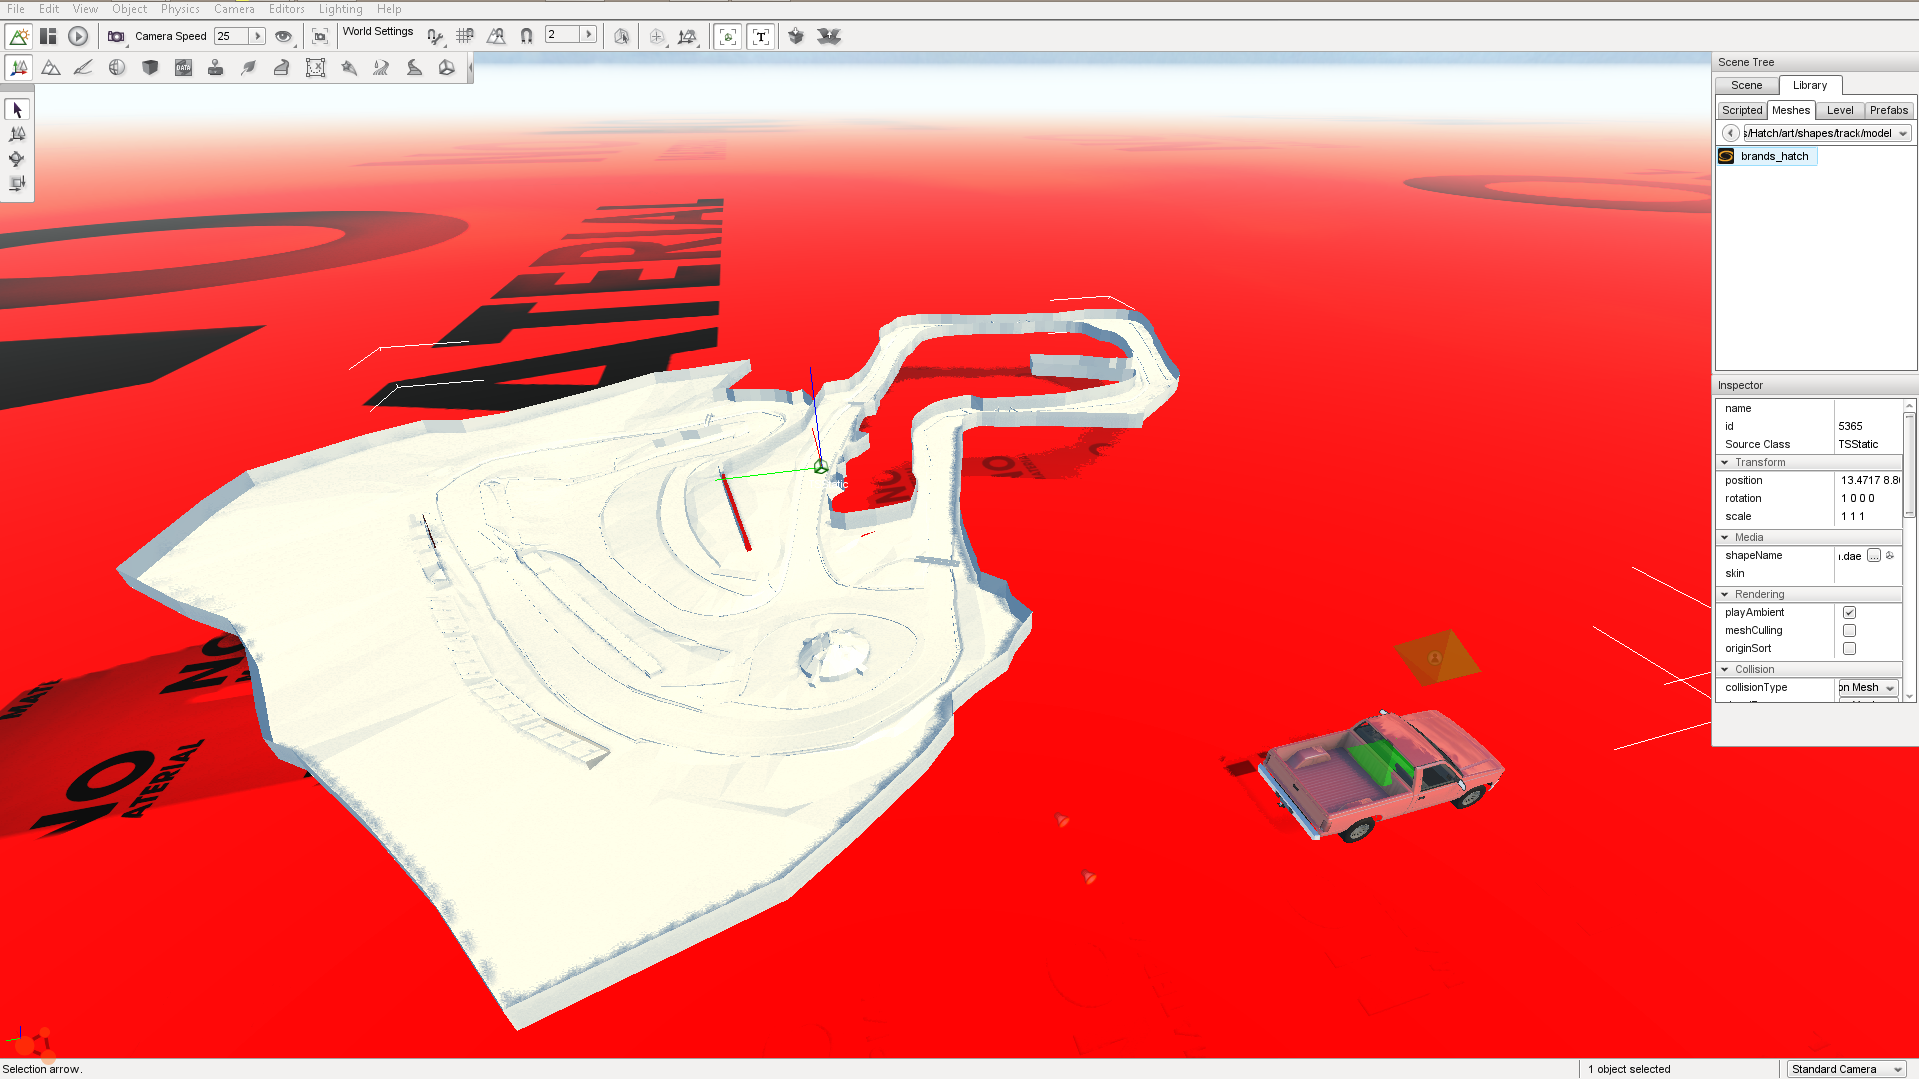Open the World Editor terrain-sun icon
The image size is (1919, 1079).
pos(18,37)
